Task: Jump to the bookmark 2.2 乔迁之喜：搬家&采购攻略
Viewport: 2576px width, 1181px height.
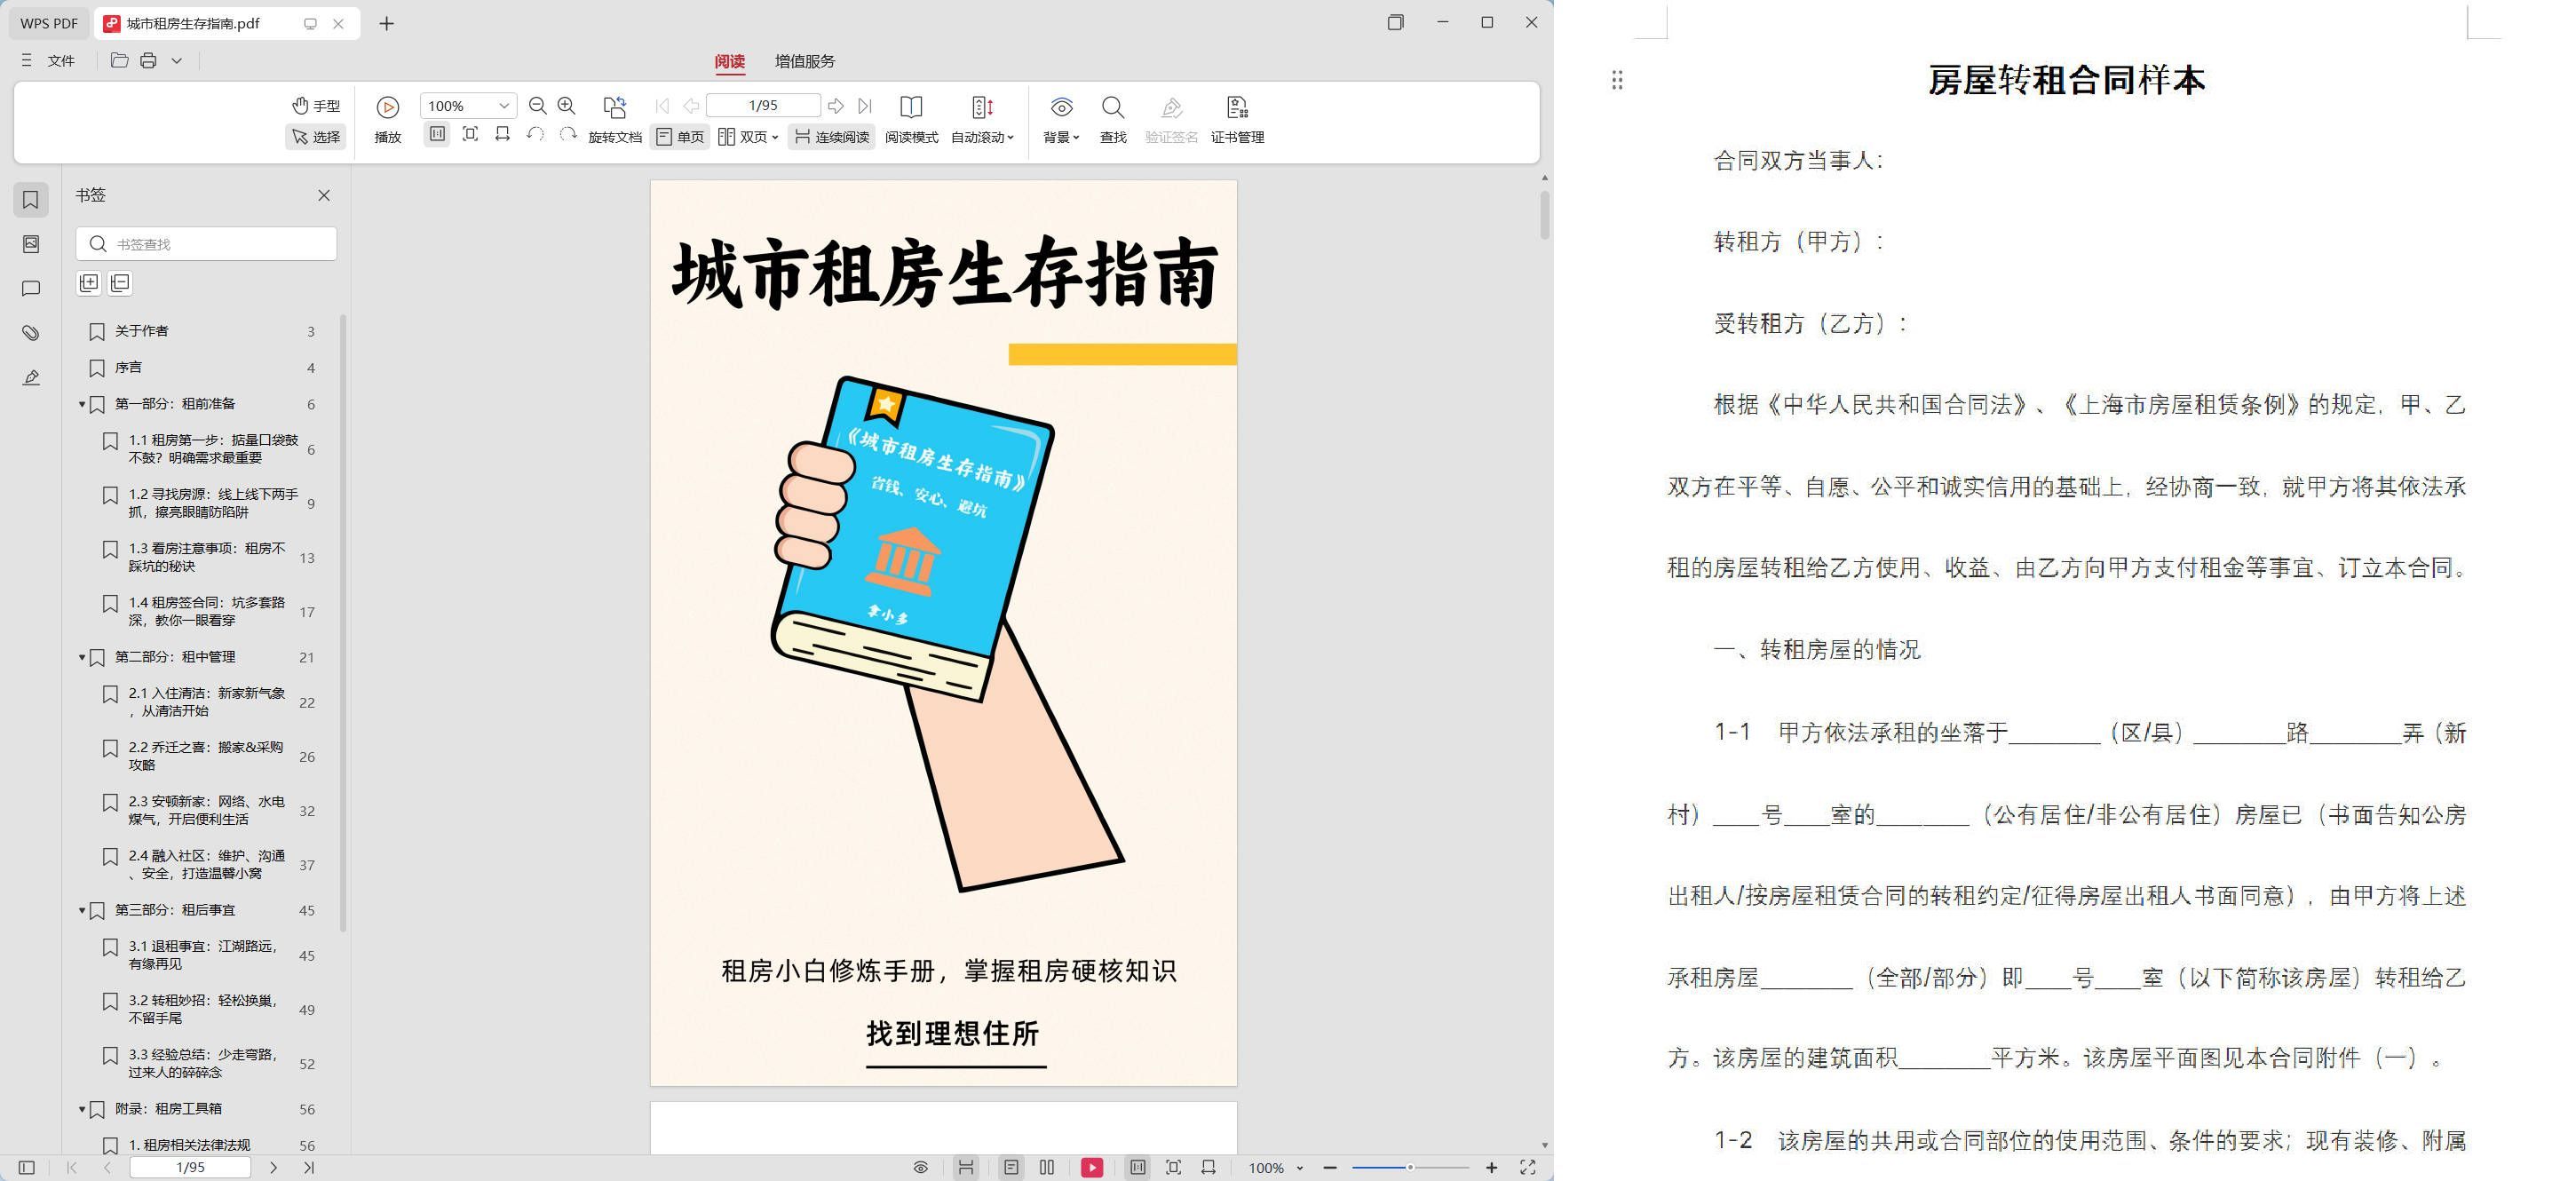Action: [205, 756]
